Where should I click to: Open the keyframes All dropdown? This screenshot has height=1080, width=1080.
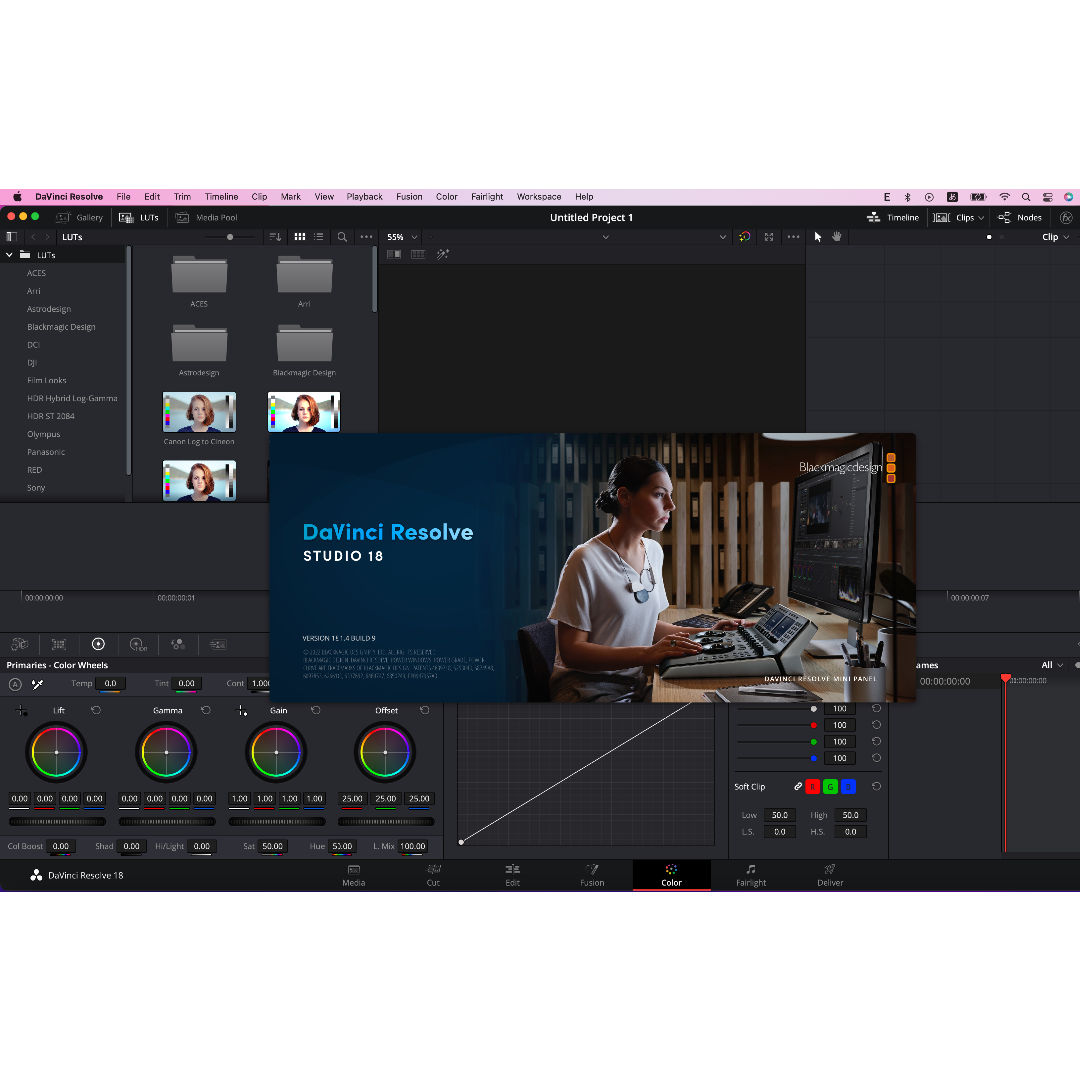[x=1052, y=665]
